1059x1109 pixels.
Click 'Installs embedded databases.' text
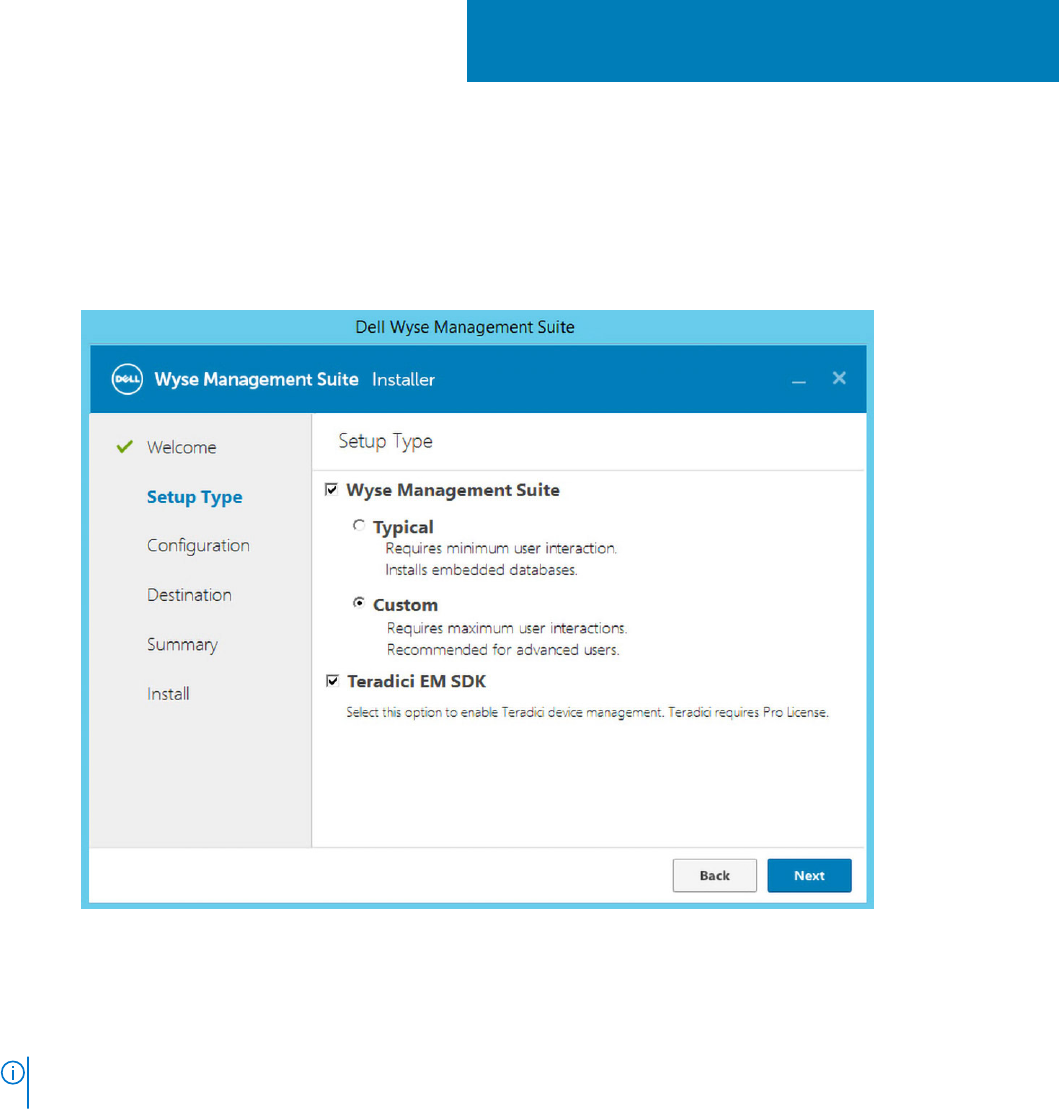(x=481, y=570)
